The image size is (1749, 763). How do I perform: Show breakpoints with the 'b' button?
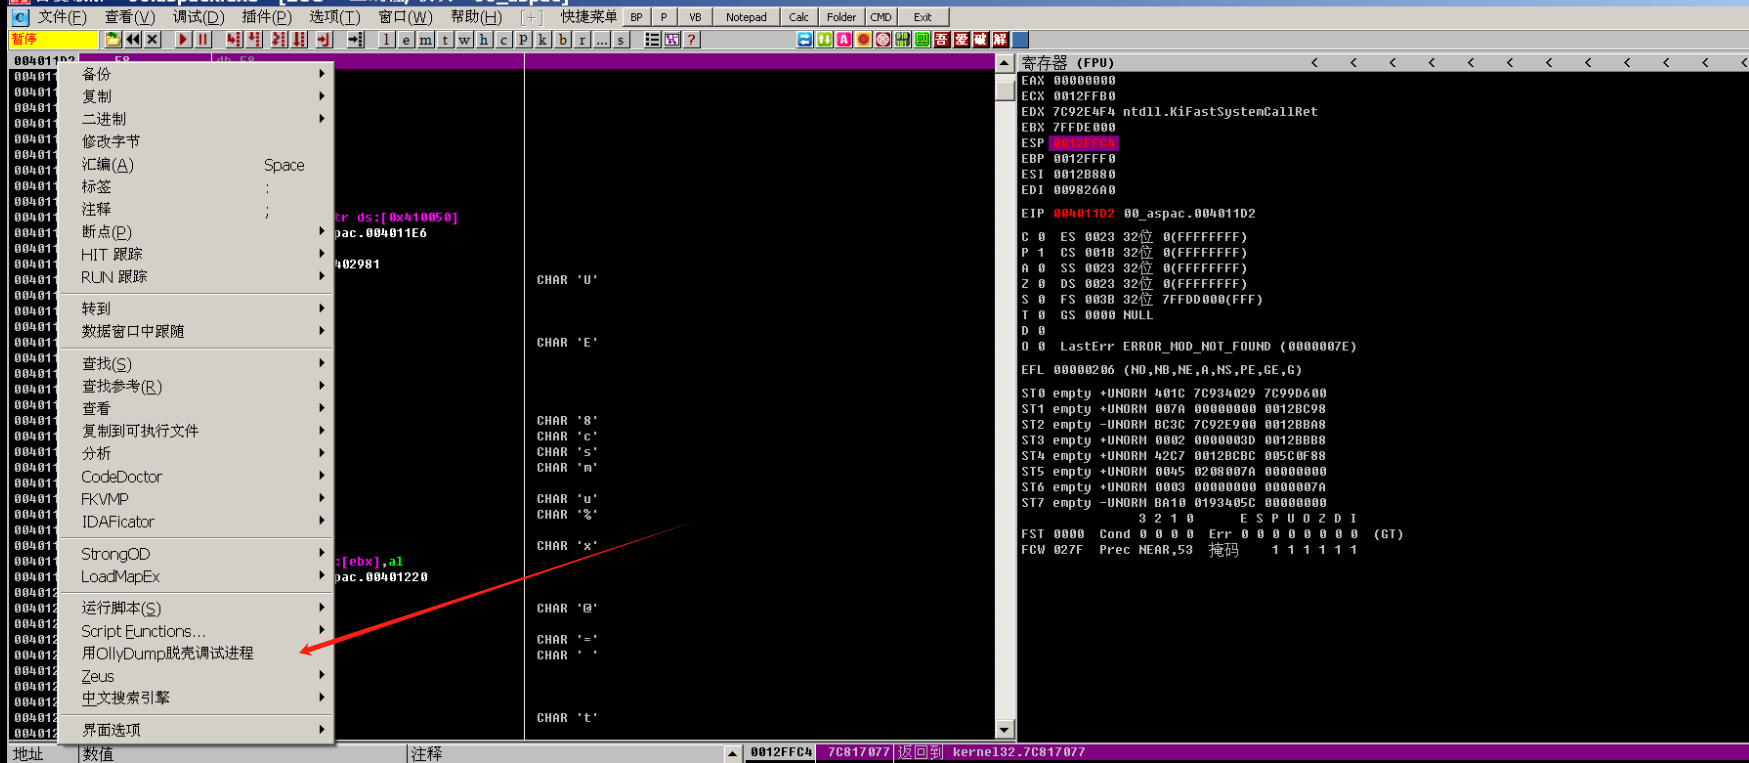(x=563, y=39)
